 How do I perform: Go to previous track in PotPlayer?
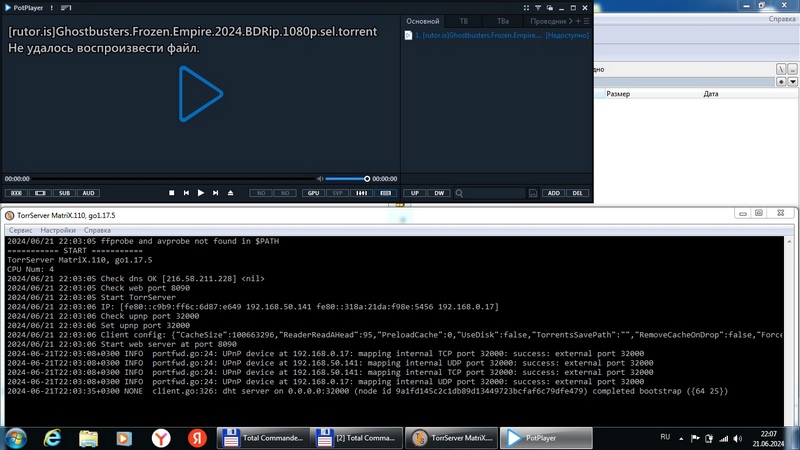click(x=186, y=193)
